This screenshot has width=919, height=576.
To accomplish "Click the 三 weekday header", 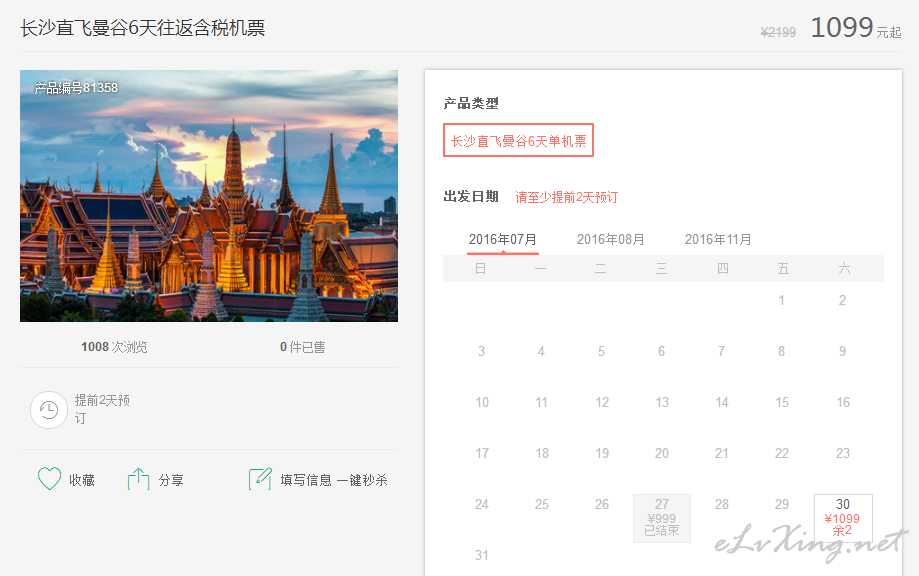I will point(662,269).
